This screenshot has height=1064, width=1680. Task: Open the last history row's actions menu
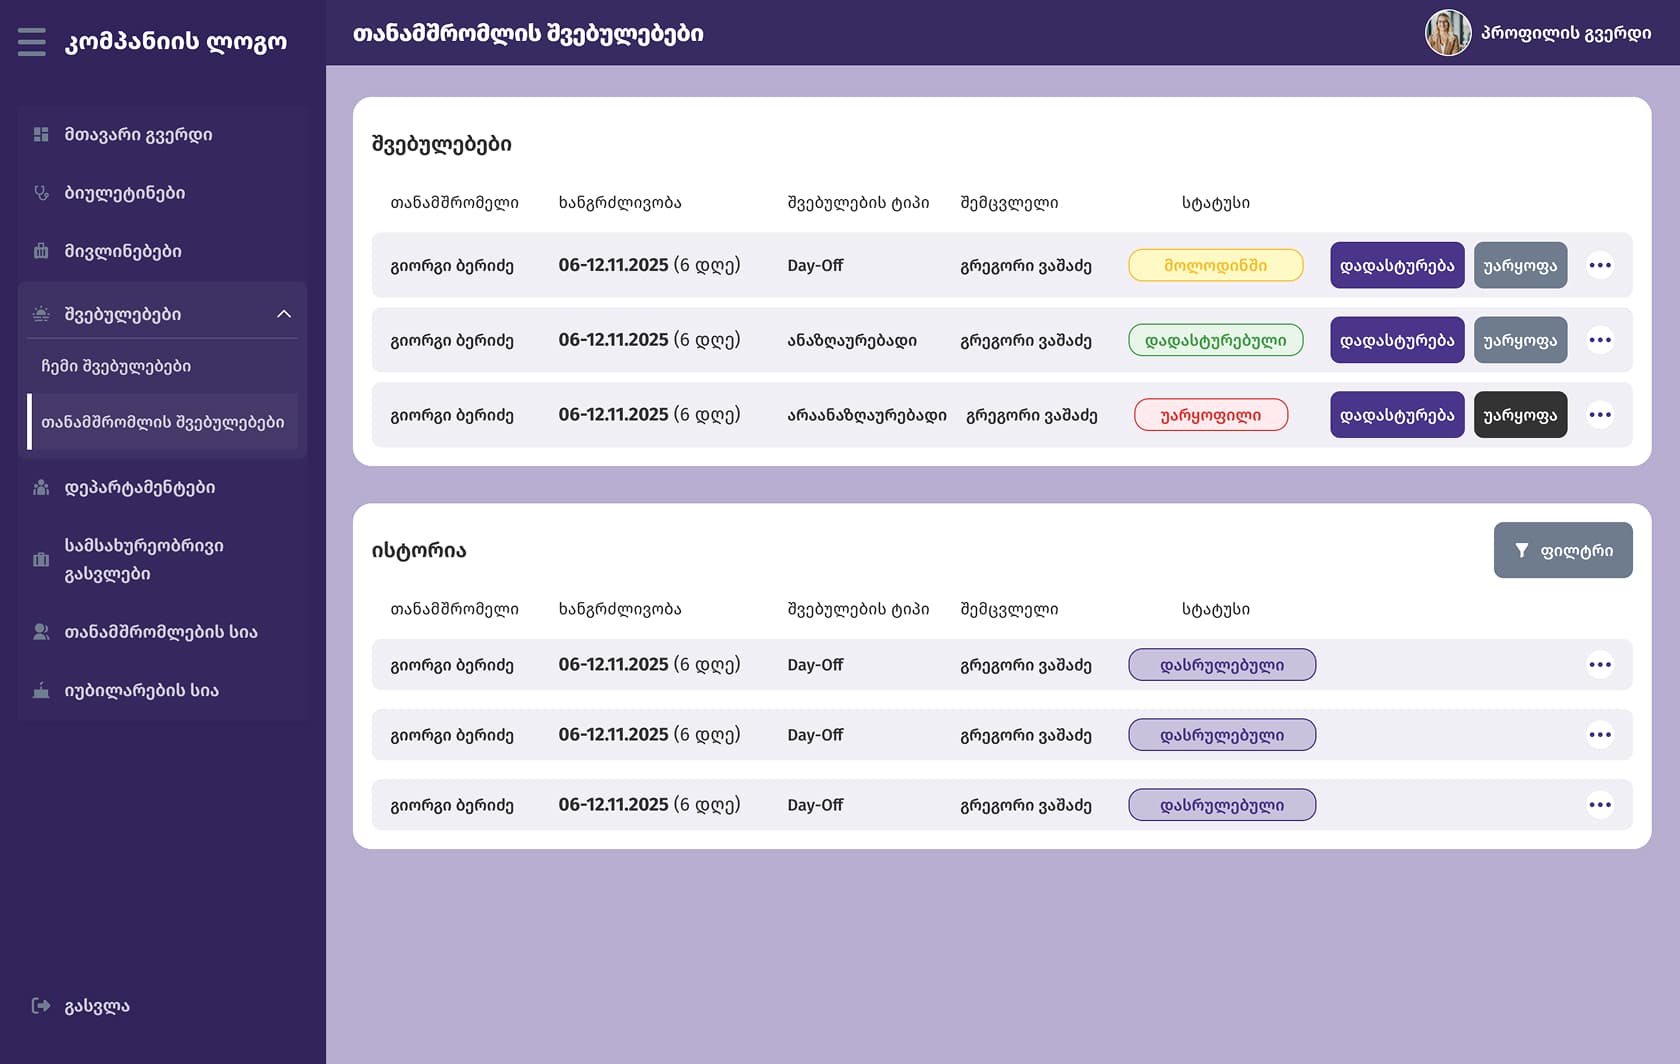point(1601,804)
